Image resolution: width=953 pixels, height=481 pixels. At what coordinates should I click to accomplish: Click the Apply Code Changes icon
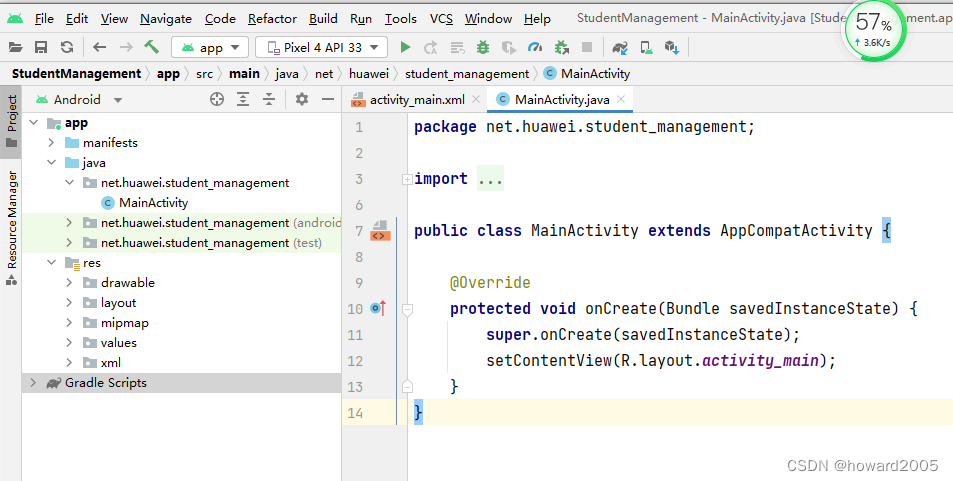[x=457, y=47]
